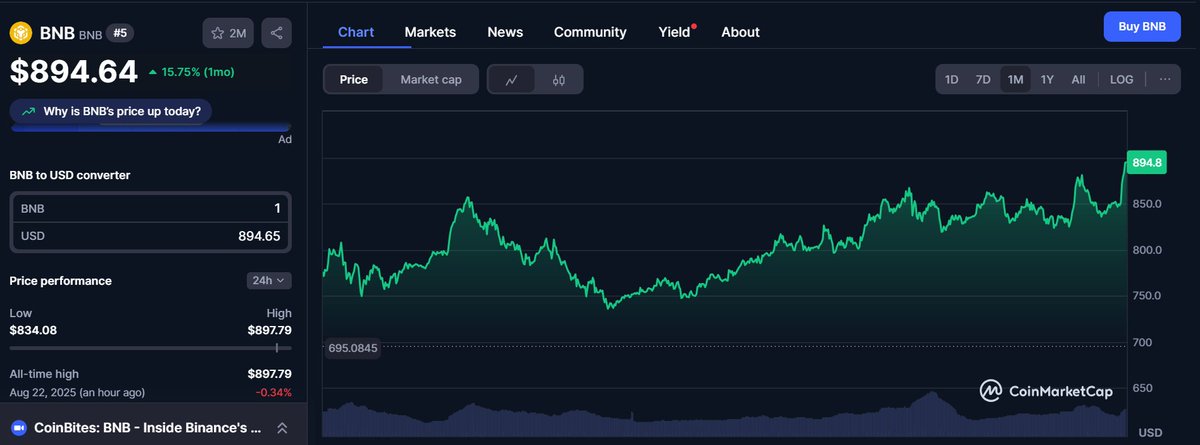1200x445 pixels.
Task: Click the 850.0 axis label
Action: (1145, 204)
